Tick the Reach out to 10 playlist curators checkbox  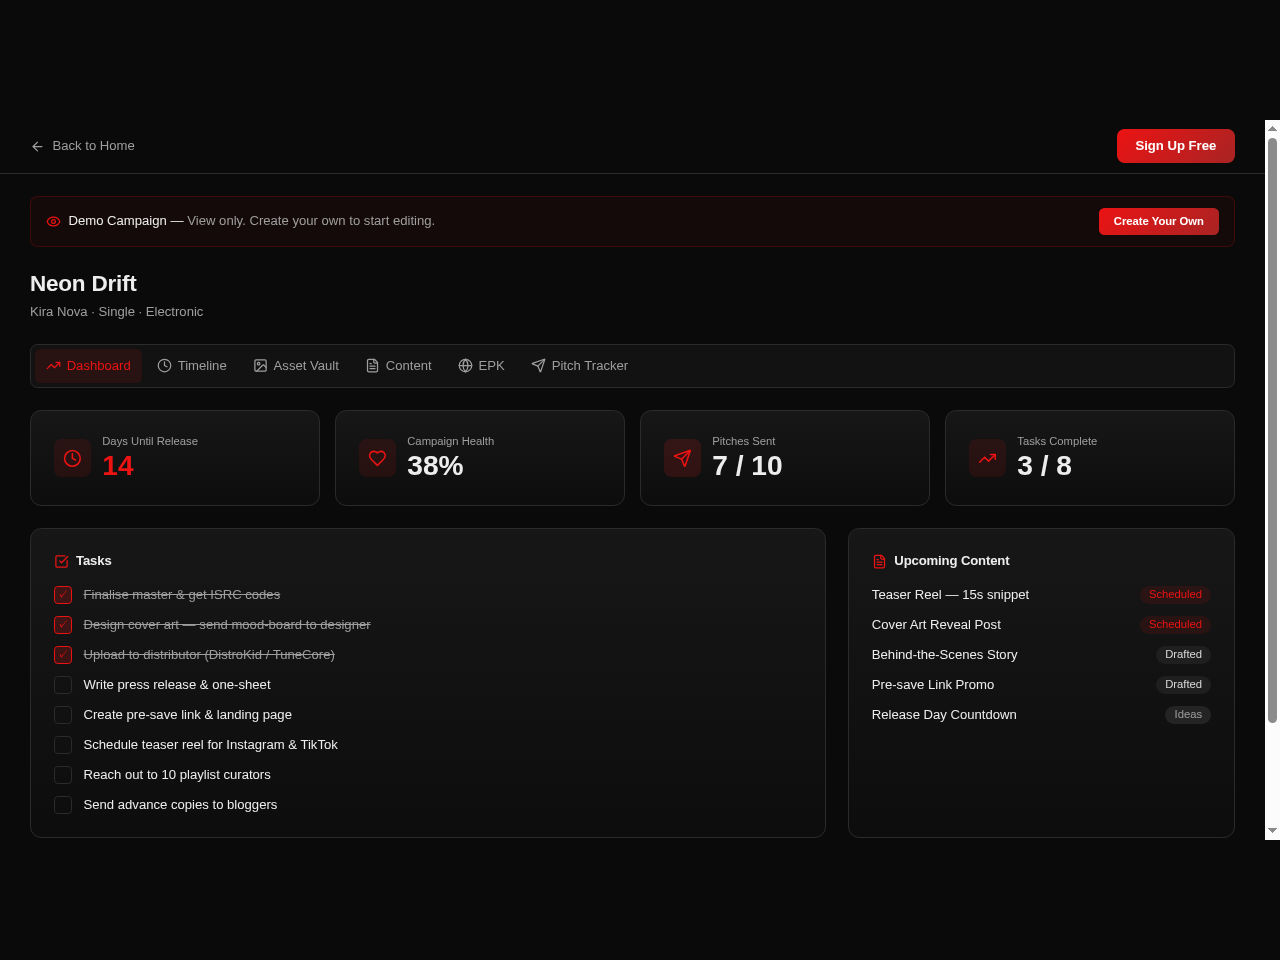coord(63,775)
